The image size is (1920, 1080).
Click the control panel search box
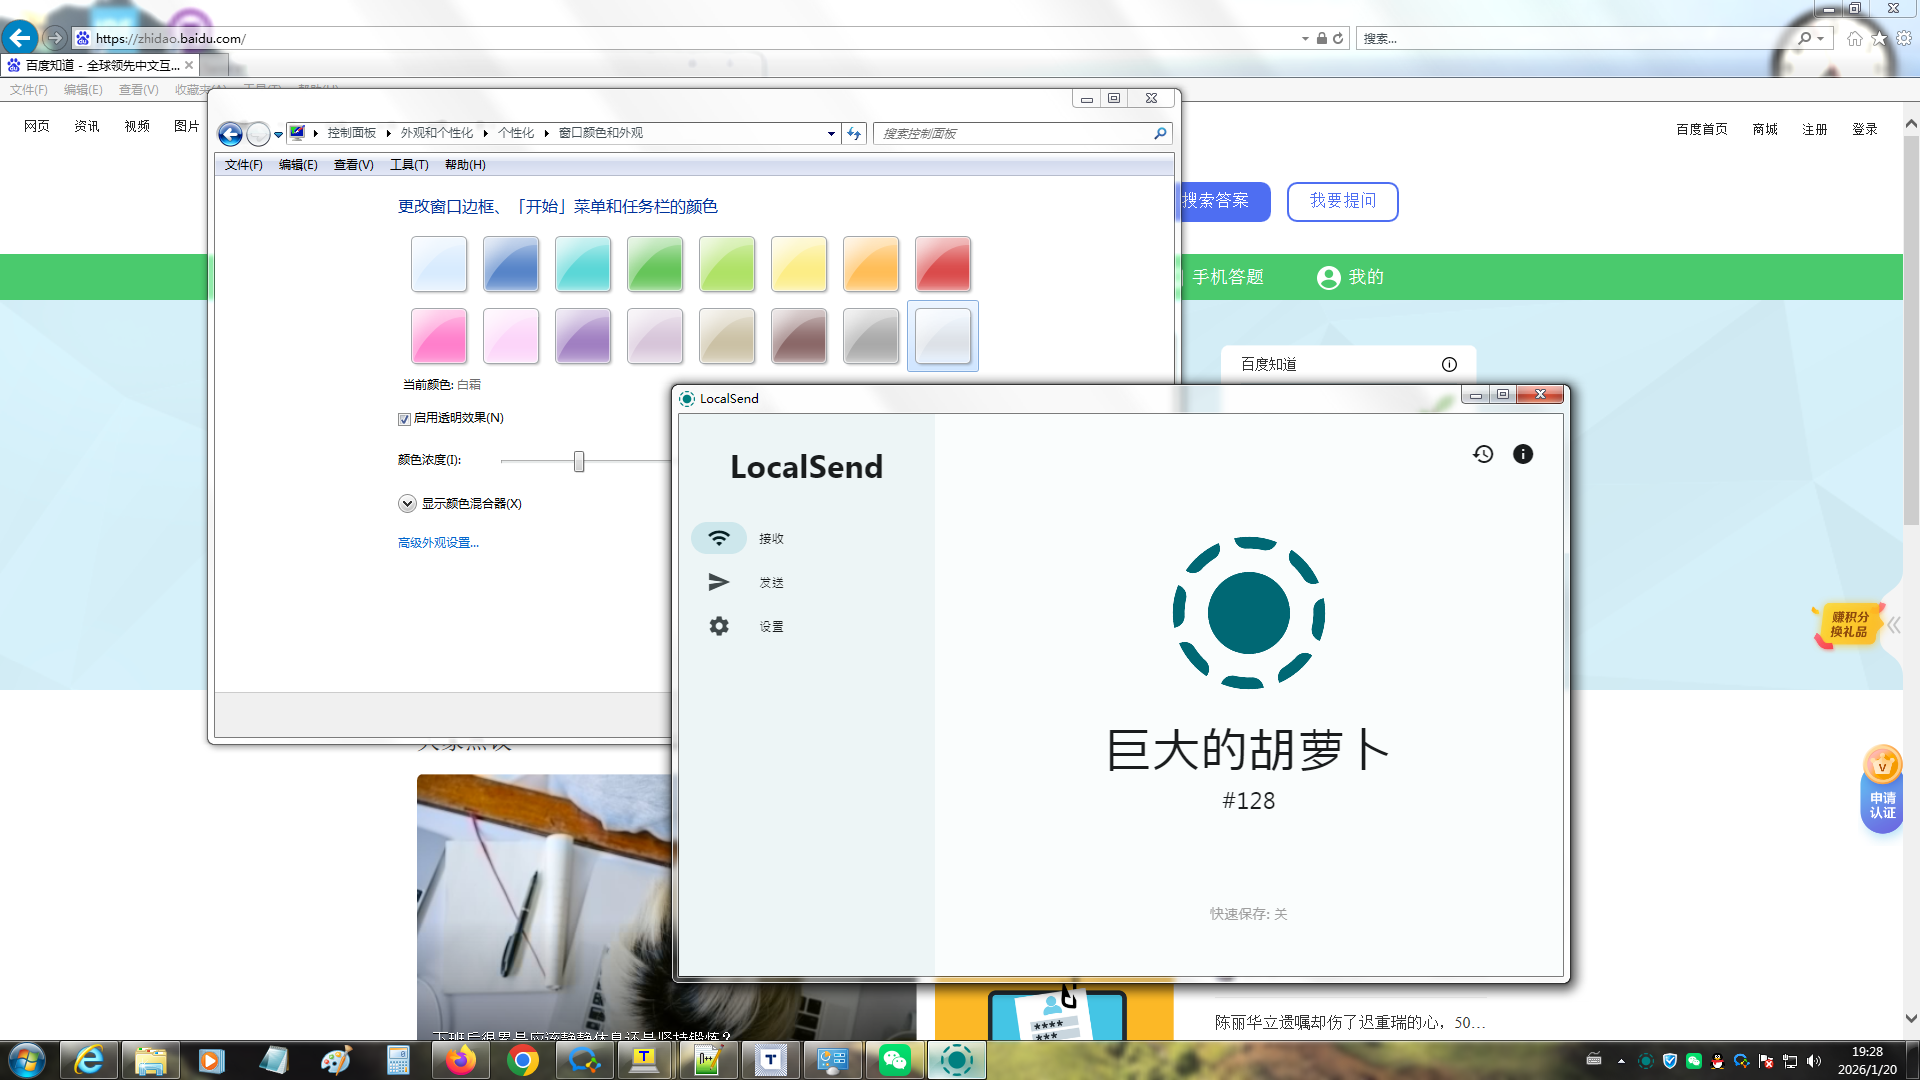pyautogui.click(x=1012, y=133)
